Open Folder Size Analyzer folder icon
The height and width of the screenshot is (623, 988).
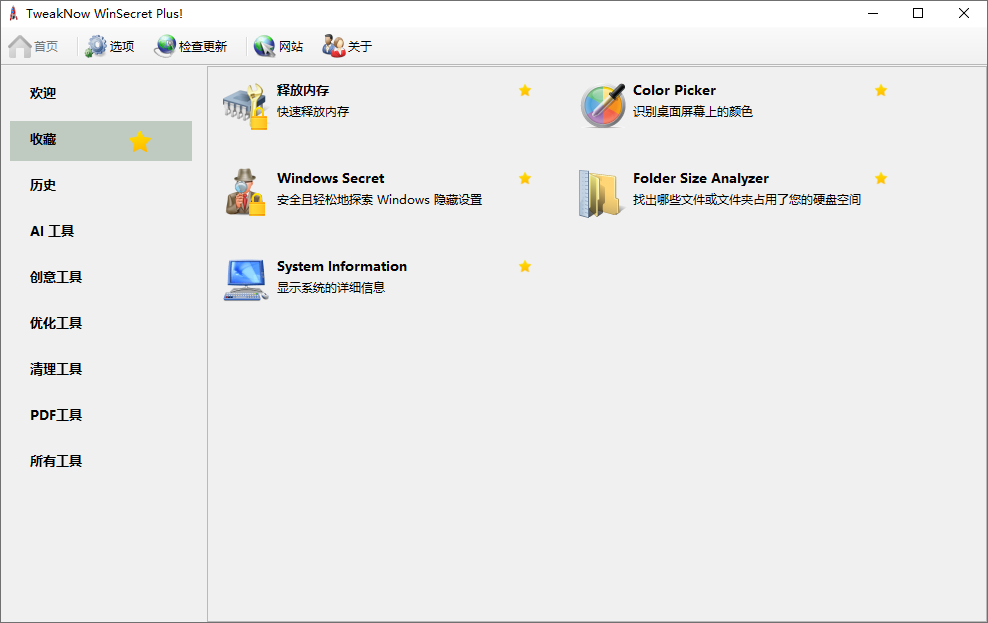[x=600, y=193]
